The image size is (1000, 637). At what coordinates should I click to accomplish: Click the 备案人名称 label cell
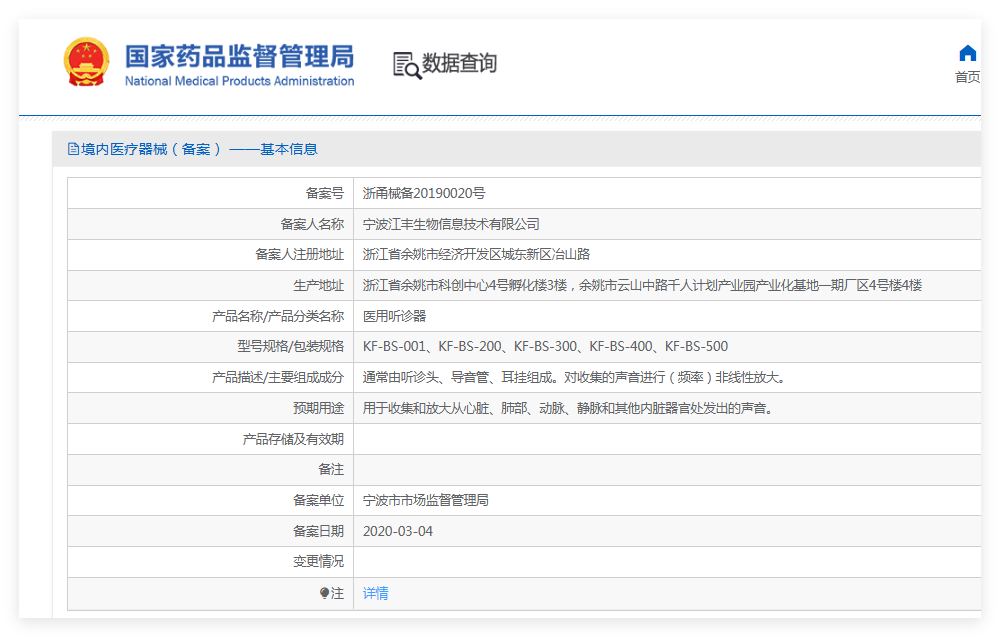210,224
